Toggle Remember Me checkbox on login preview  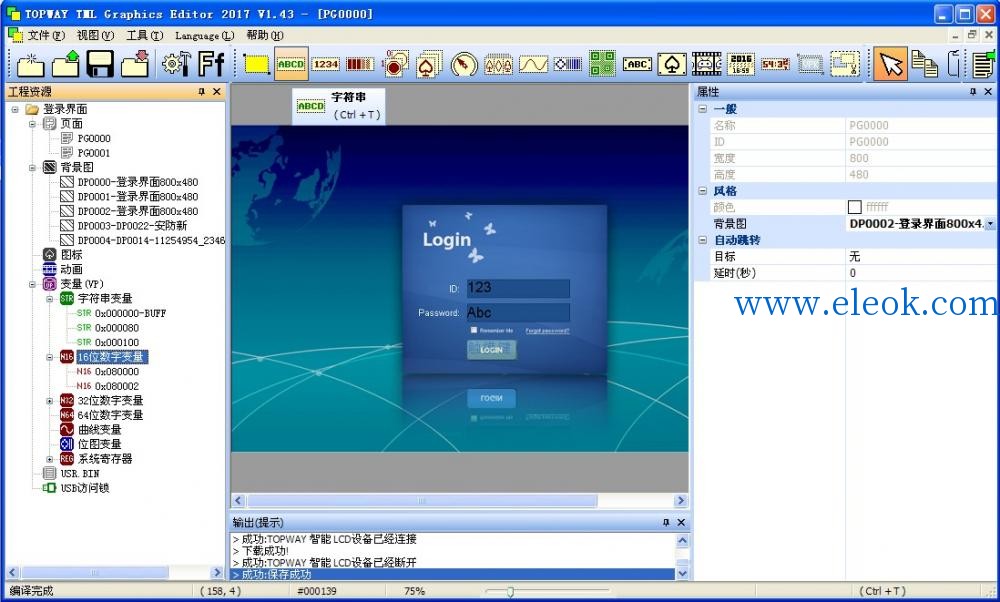[x=474, y=330]
